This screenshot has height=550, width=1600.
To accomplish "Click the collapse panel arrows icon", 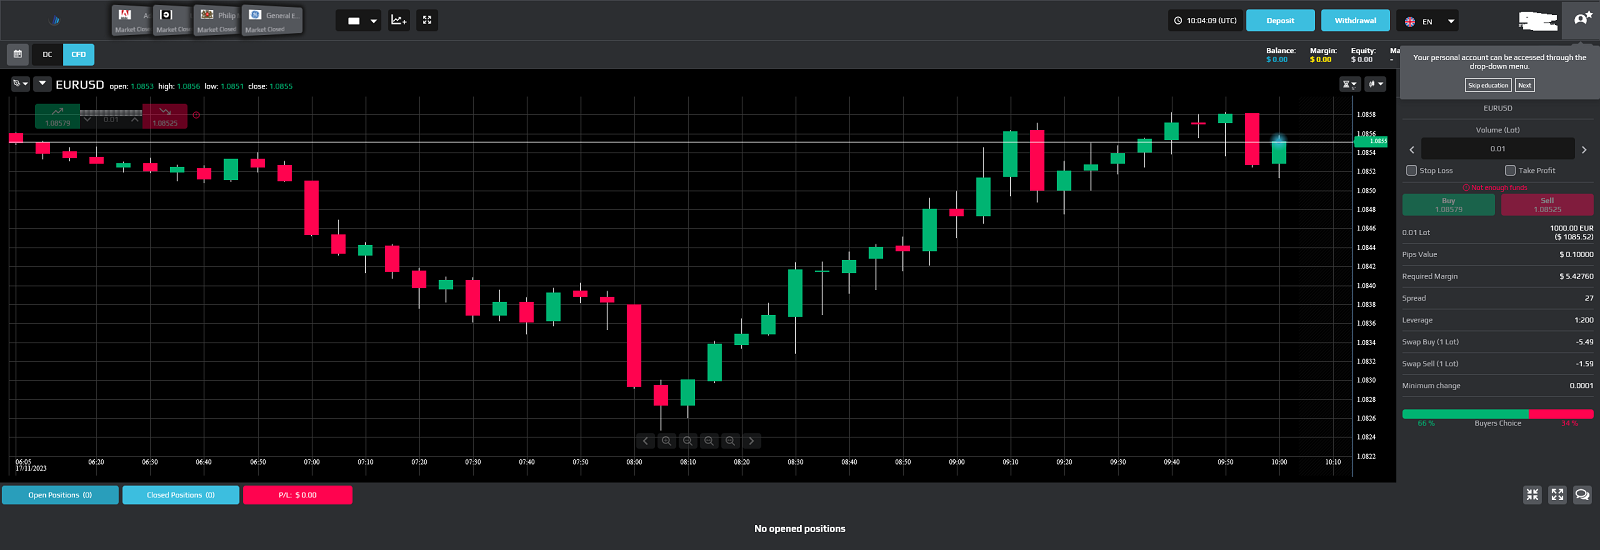I will click(x=1532, y=494).
